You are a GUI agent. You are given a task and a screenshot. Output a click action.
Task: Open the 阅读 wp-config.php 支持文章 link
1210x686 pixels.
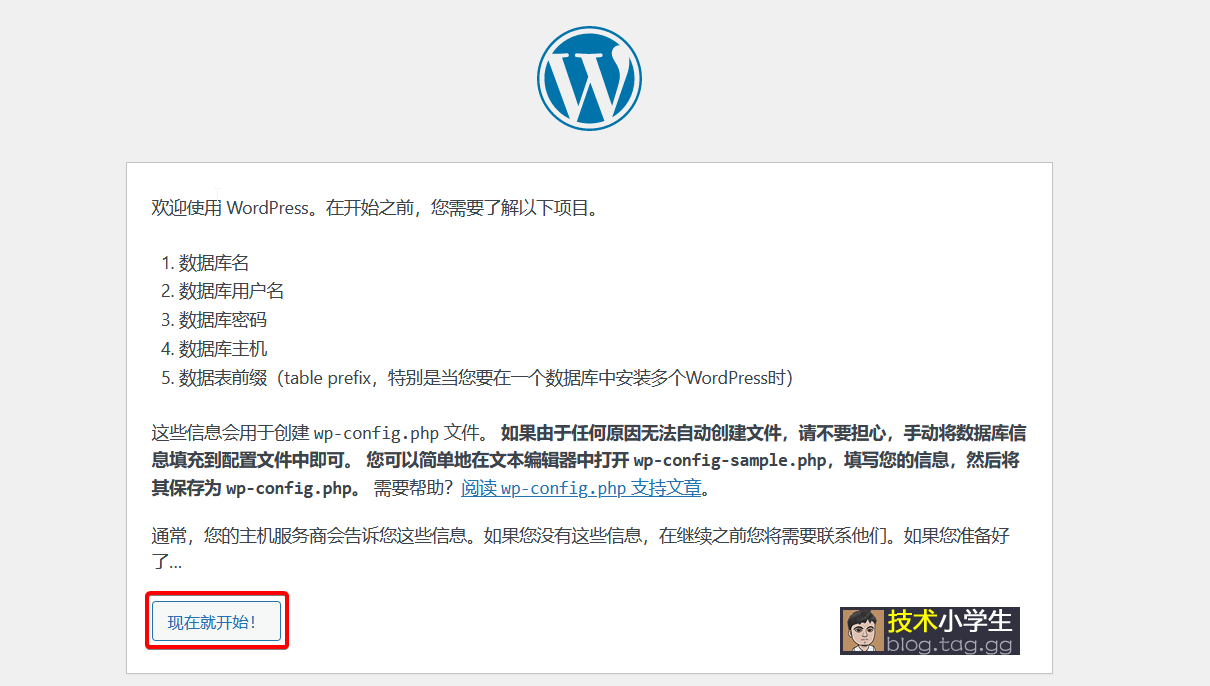(x=582, y=489)
